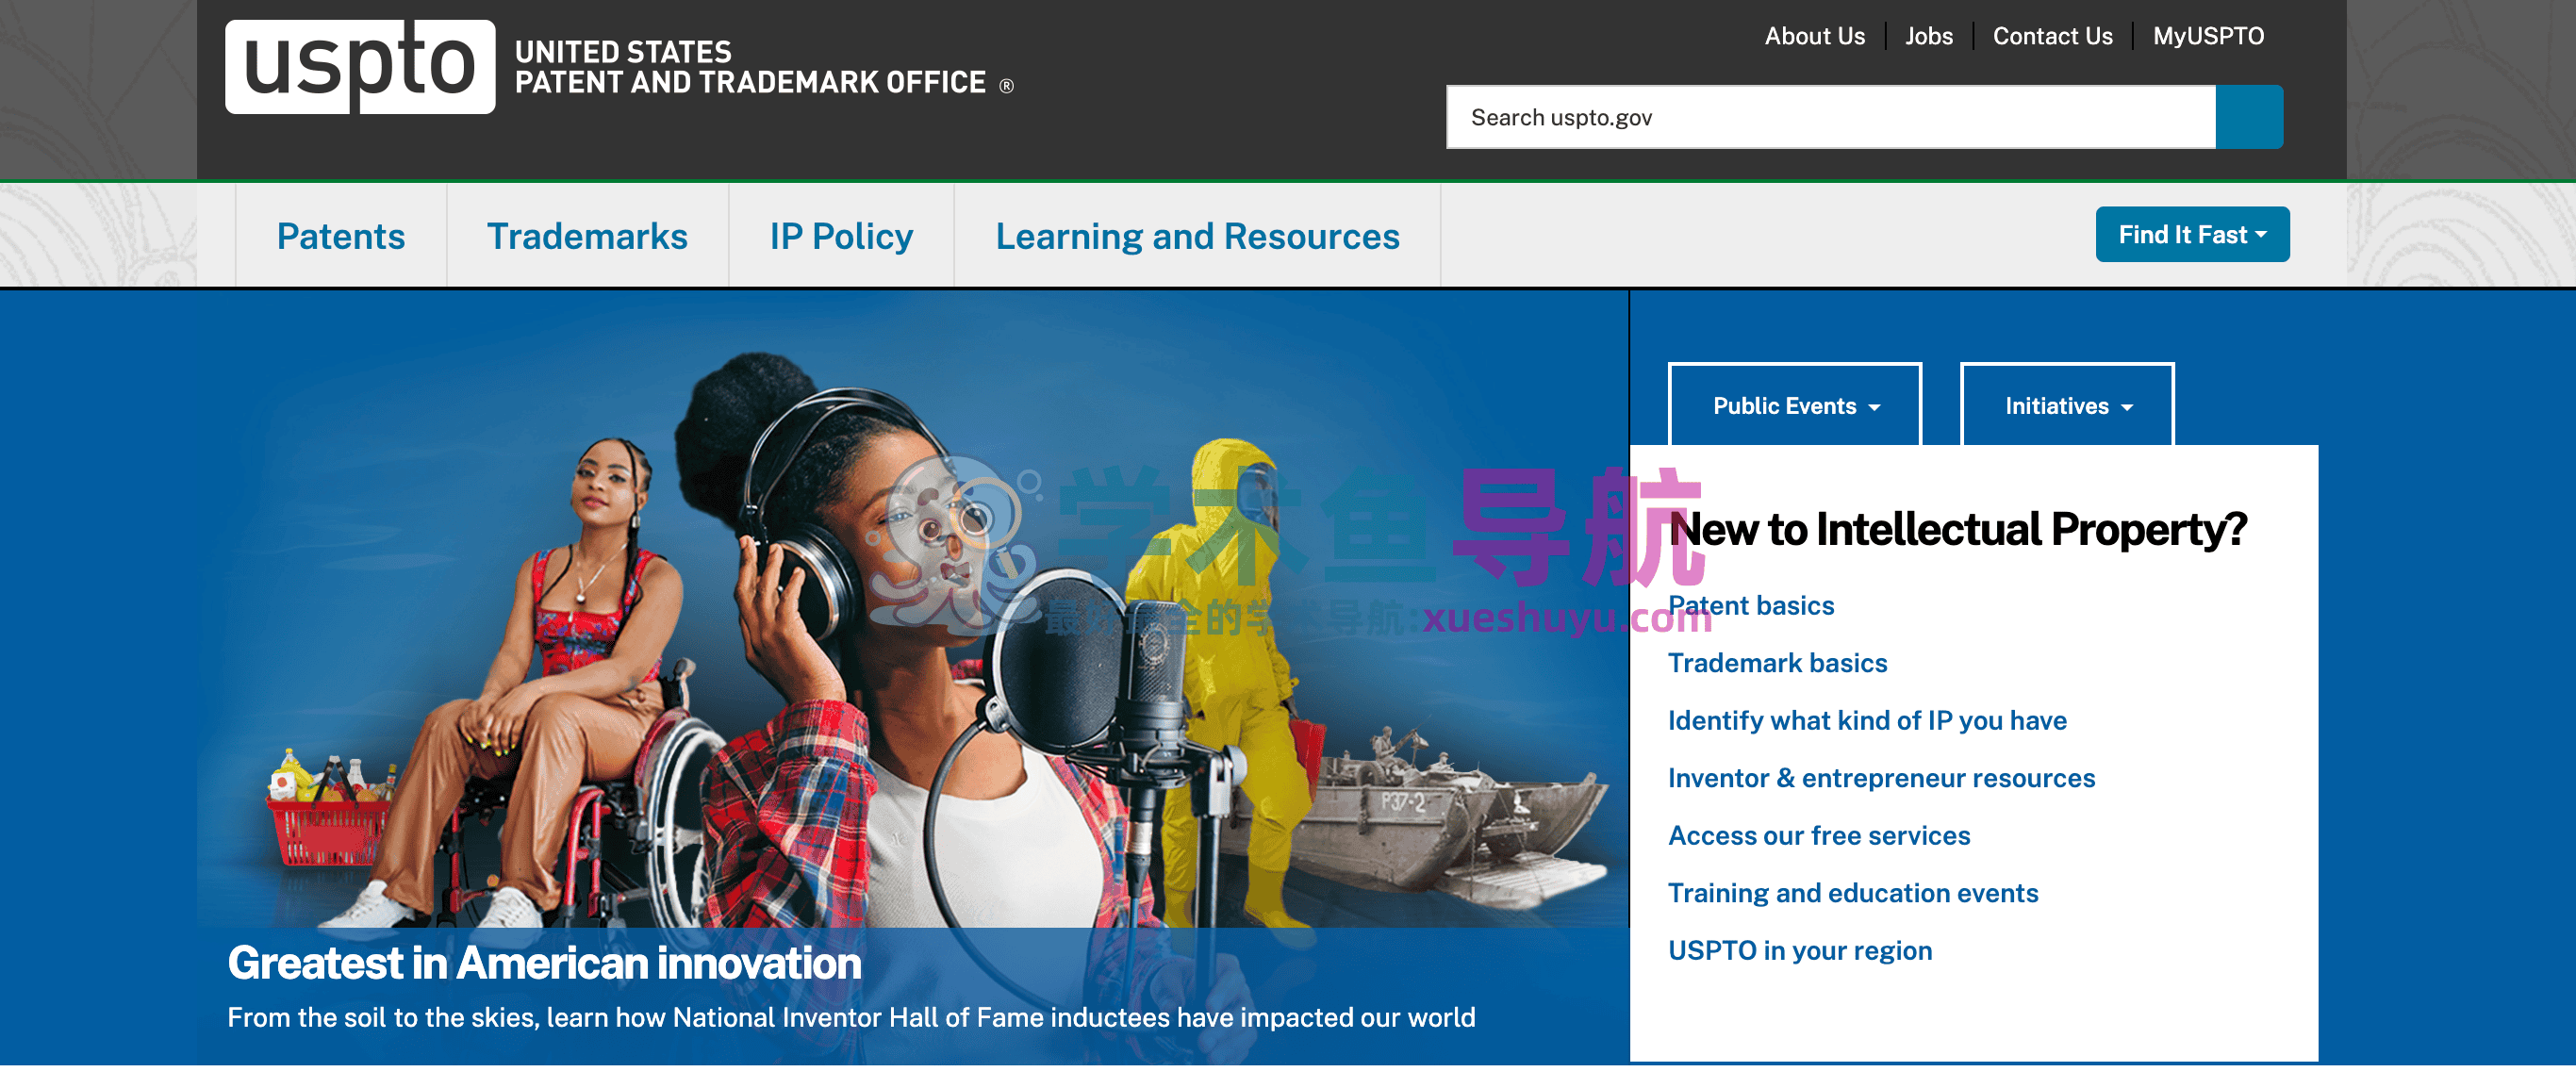The image size is (2576, 1088).
Task: Select the IP Policy menu item
Action: coord(840,236)
